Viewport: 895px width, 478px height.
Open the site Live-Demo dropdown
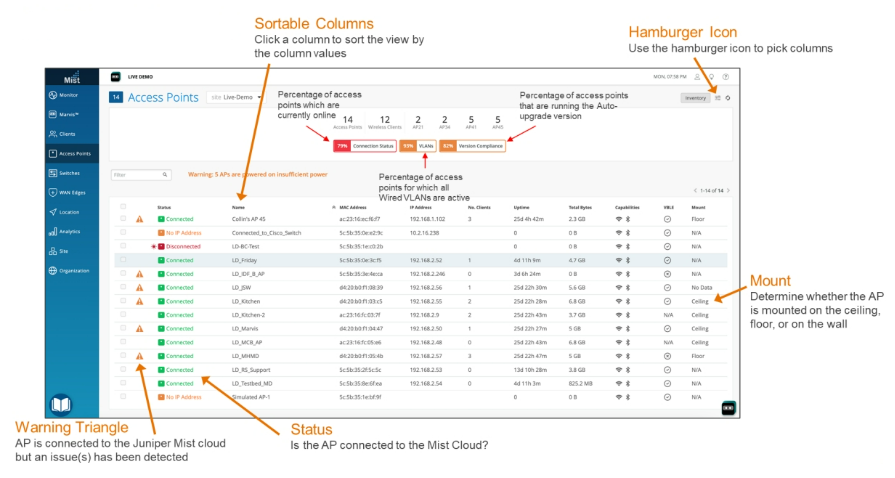click(x=236, y=97)
